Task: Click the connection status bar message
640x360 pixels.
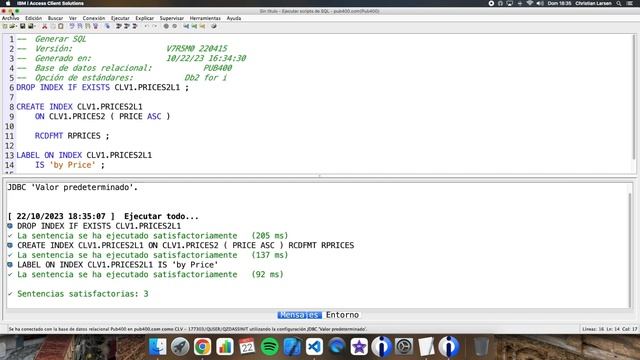Action: pos(187,329)
